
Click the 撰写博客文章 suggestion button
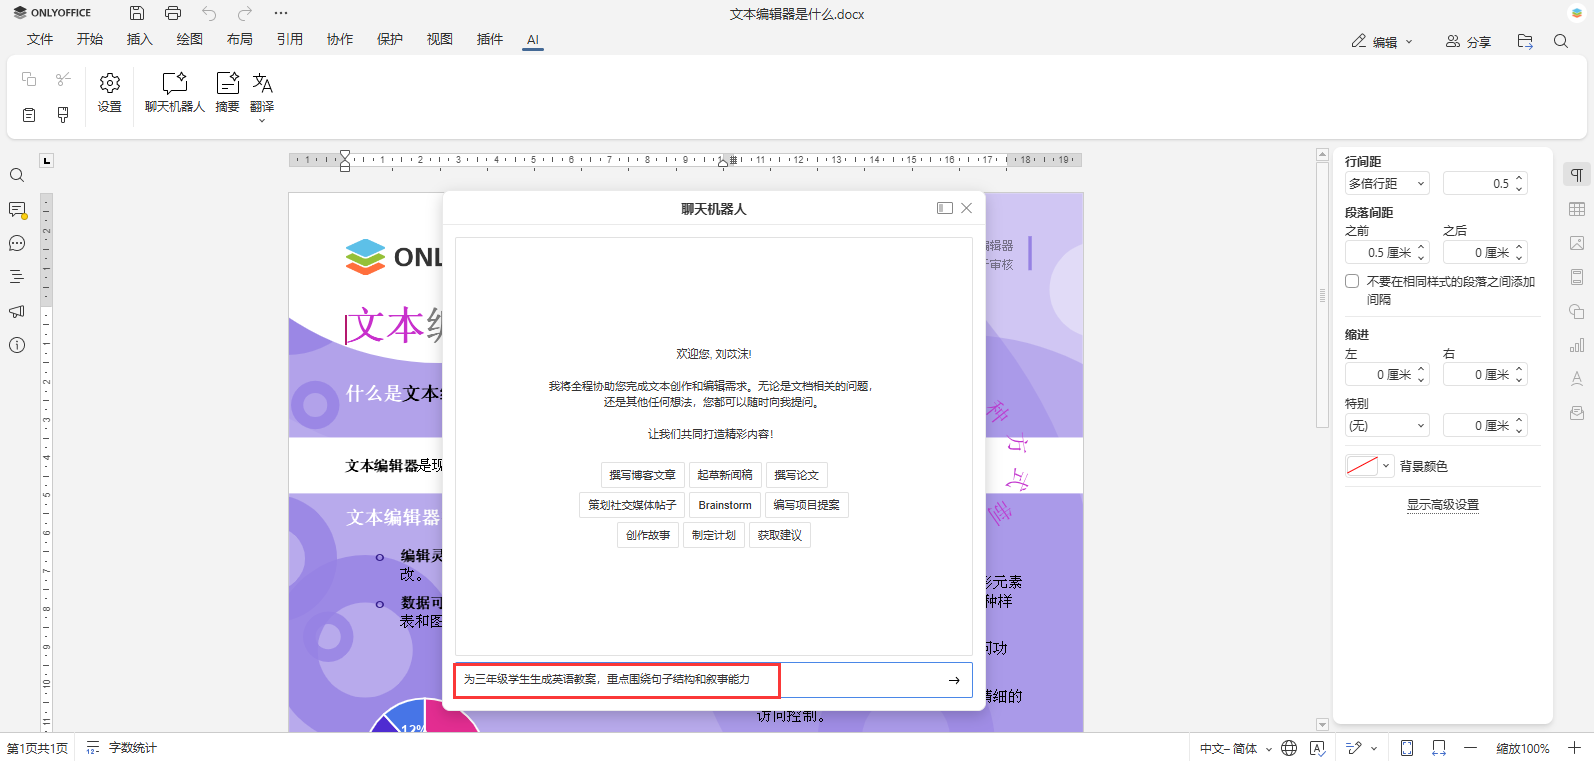click(642, 475)
